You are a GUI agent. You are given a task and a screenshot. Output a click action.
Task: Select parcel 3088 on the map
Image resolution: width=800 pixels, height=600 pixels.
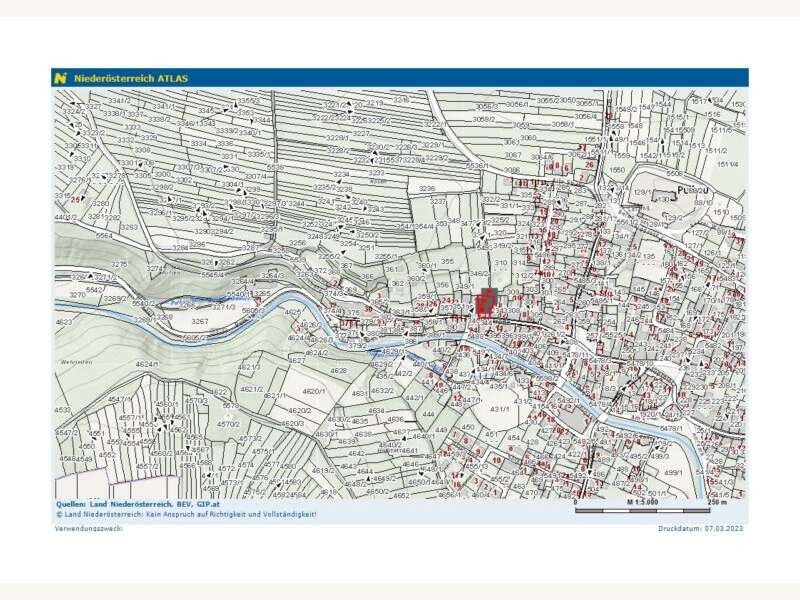pyautogui.click(x=511, y=170)
